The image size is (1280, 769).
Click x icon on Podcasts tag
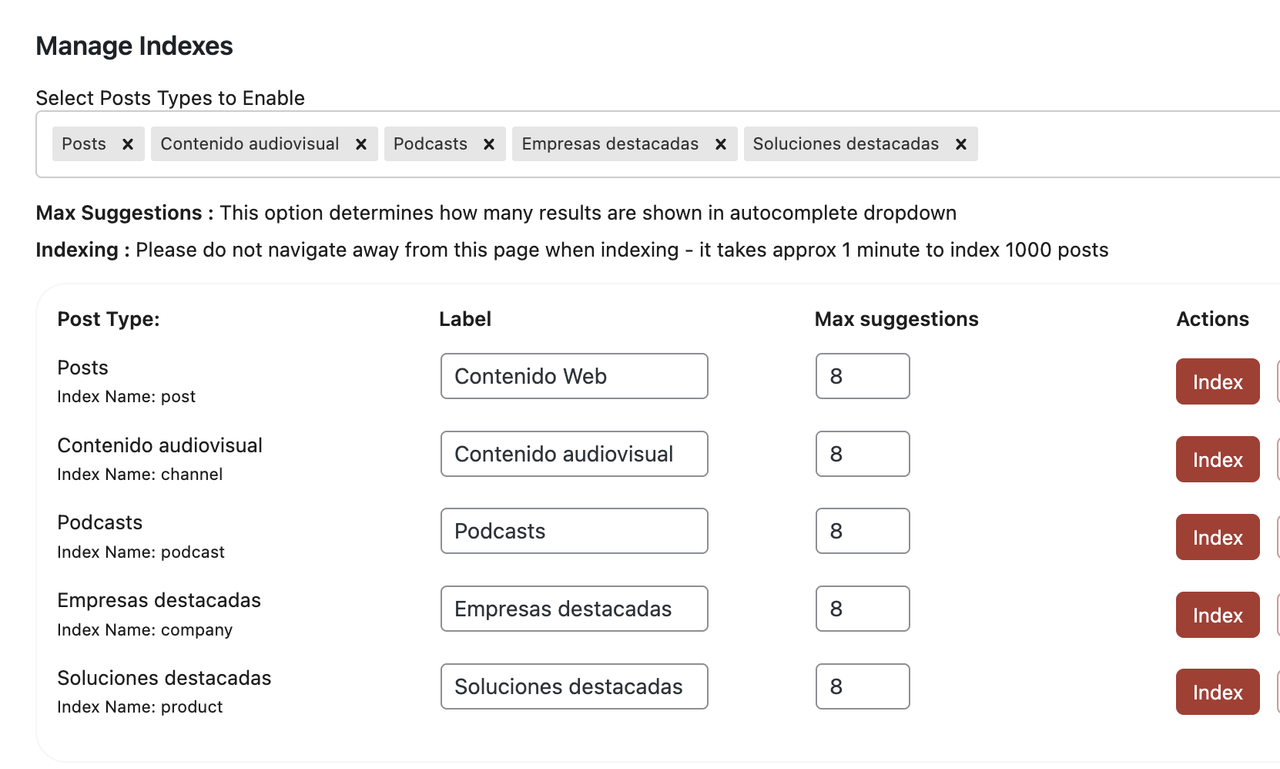(489, 144)
